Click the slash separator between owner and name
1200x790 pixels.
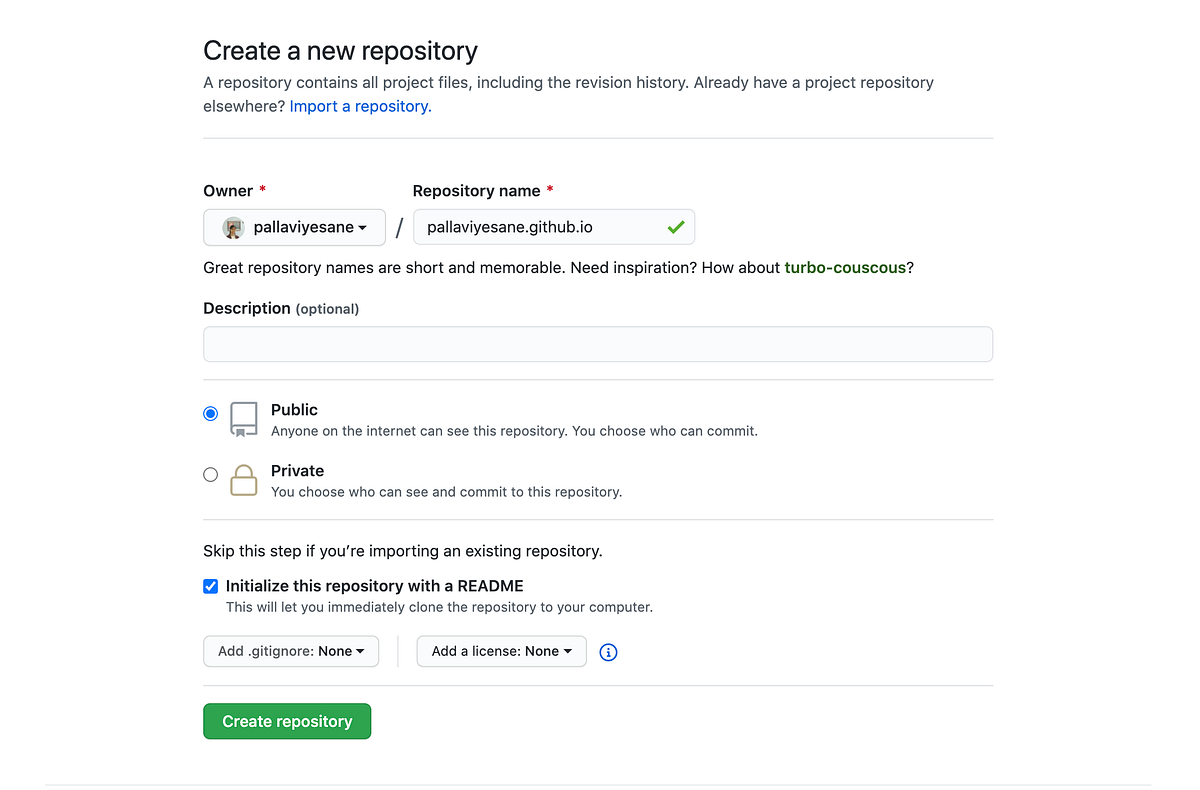click(x=399, y=227)
